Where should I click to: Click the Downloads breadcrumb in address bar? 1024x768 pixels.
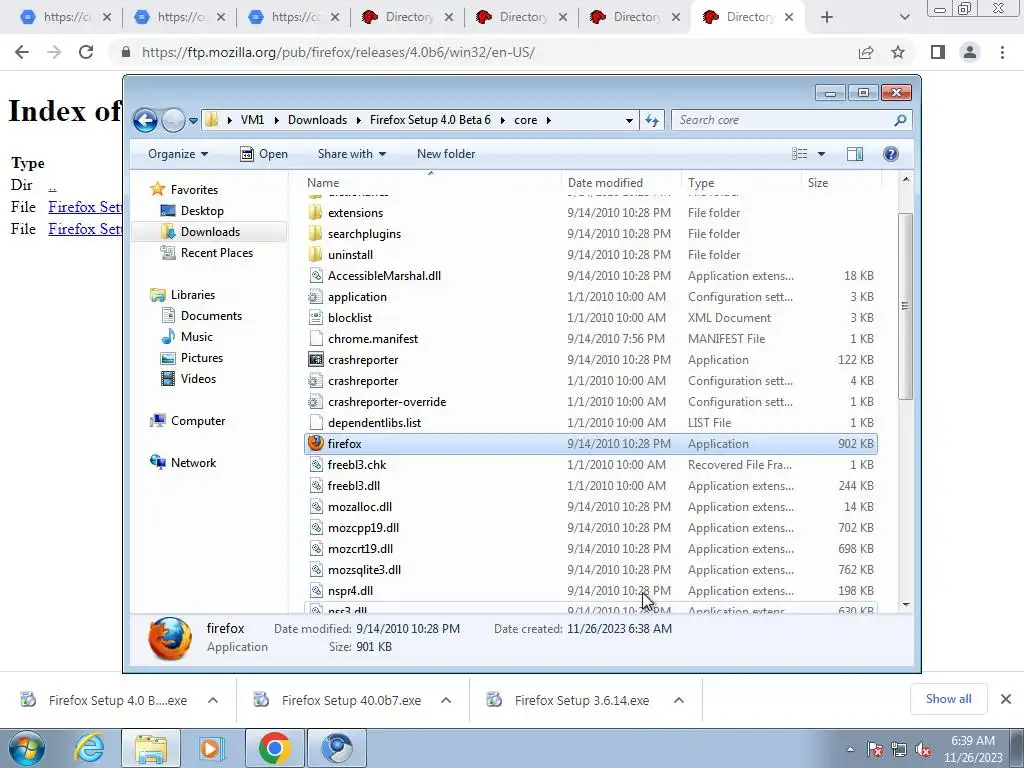(x=317, y=120)
